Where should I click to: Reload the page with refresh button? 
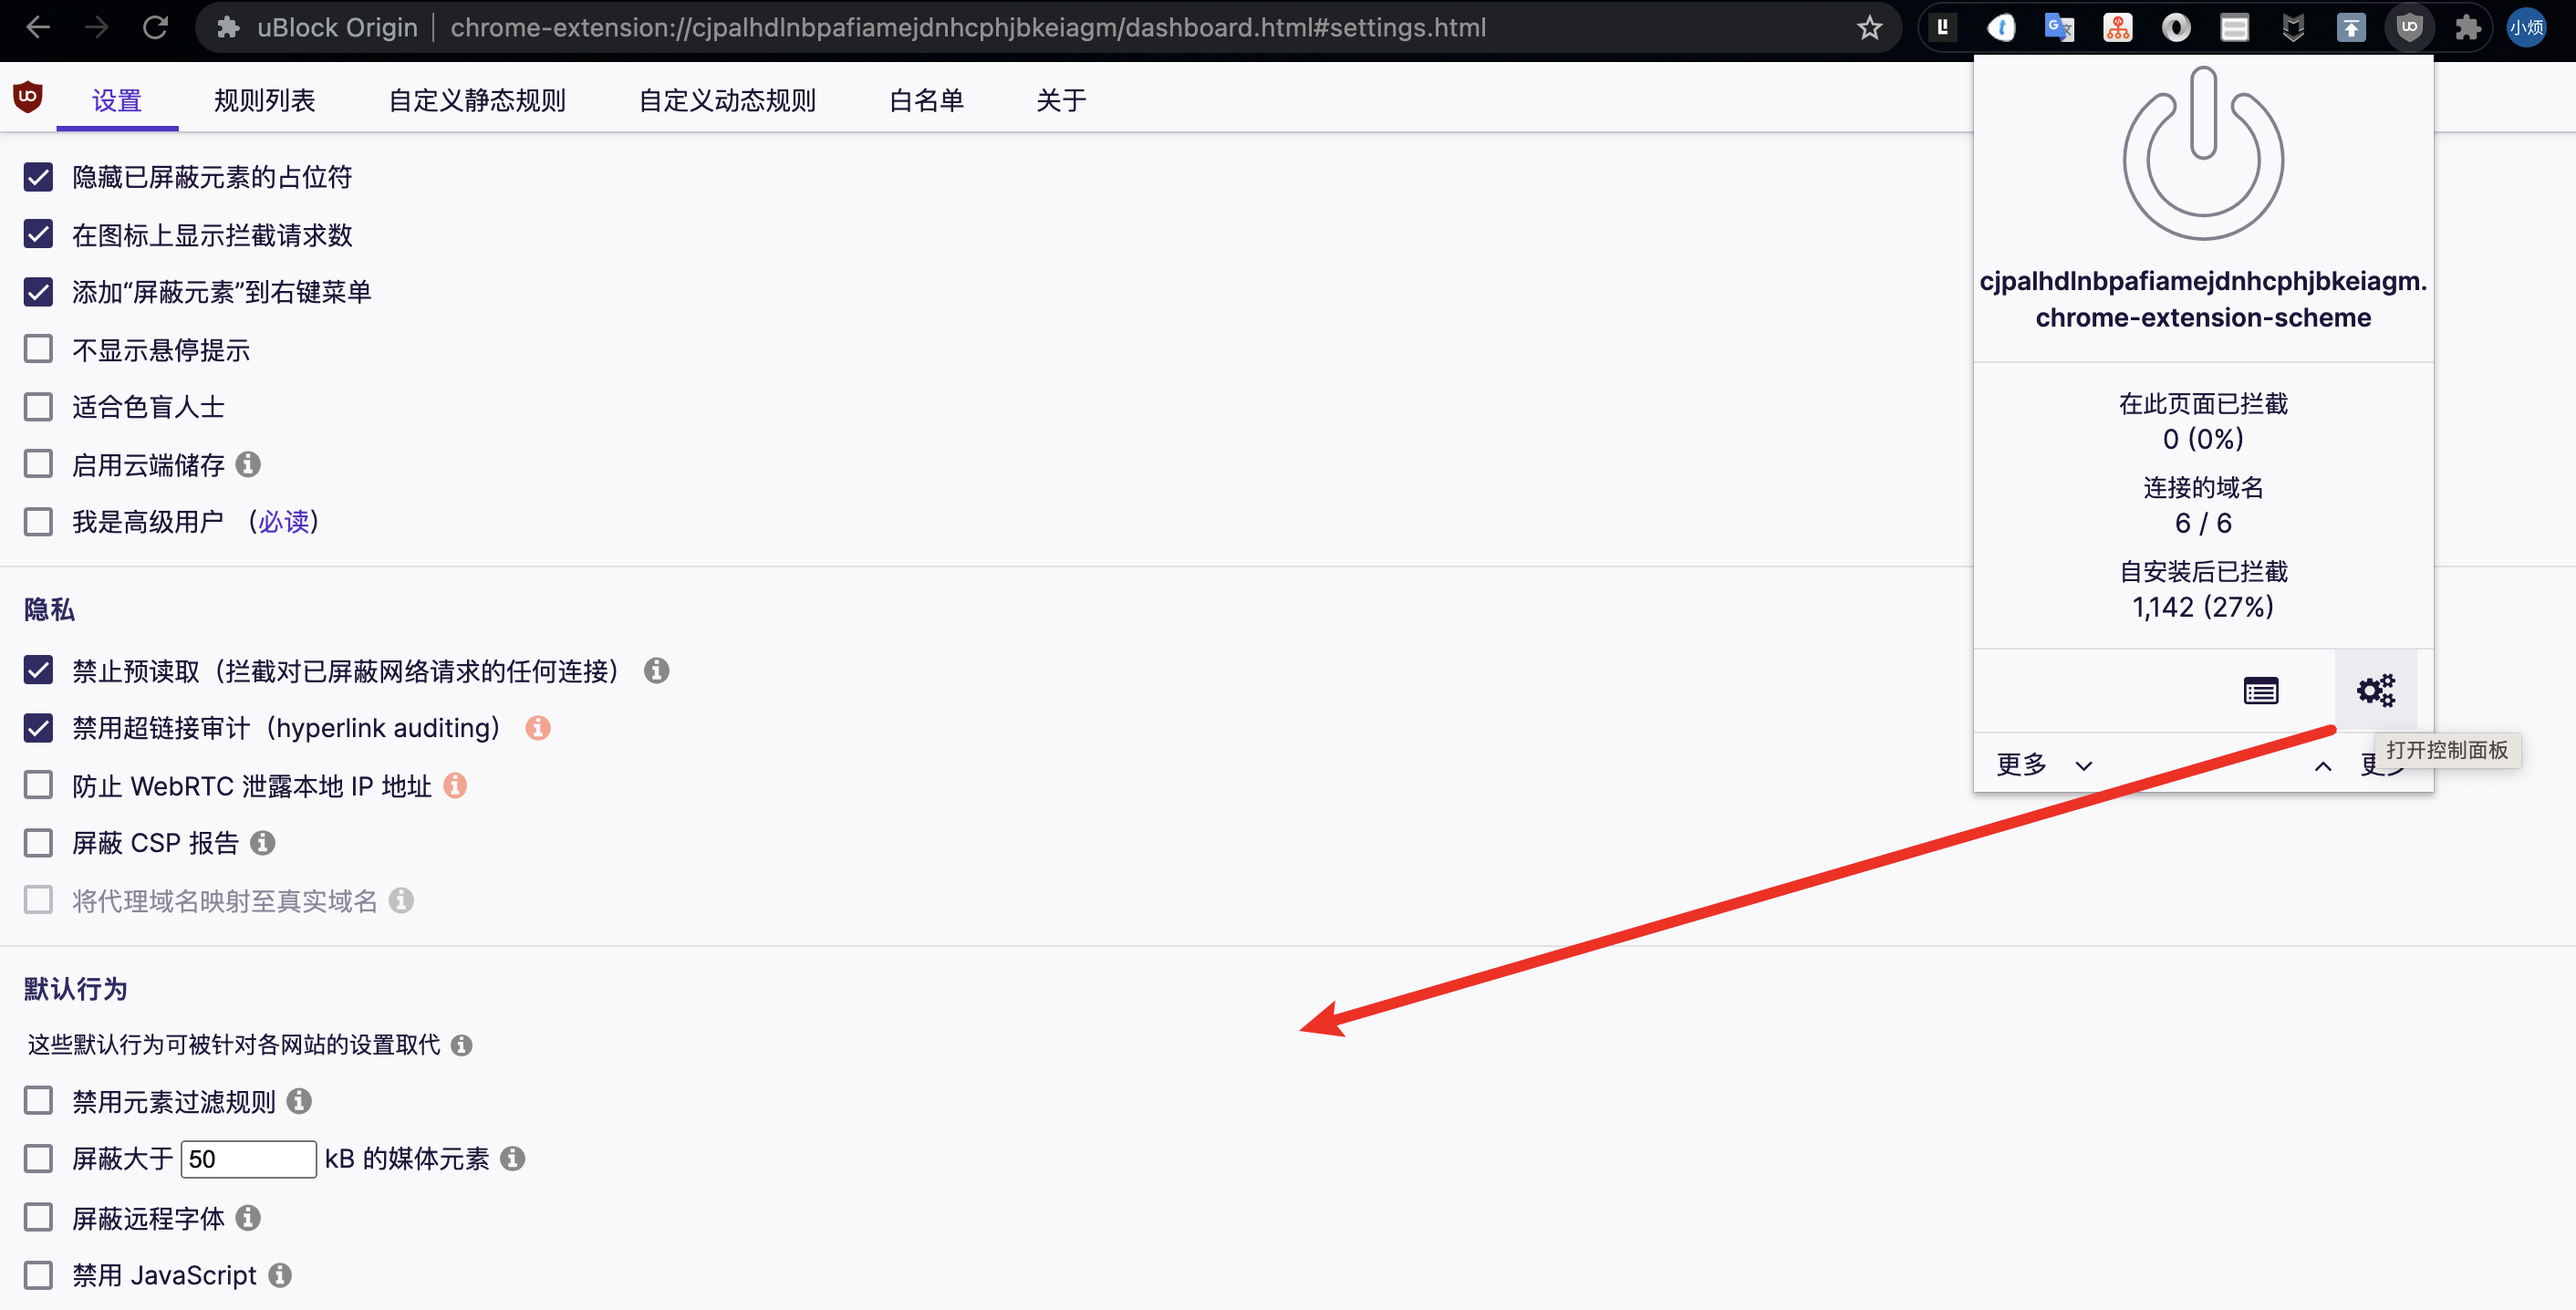coord(155,27)
